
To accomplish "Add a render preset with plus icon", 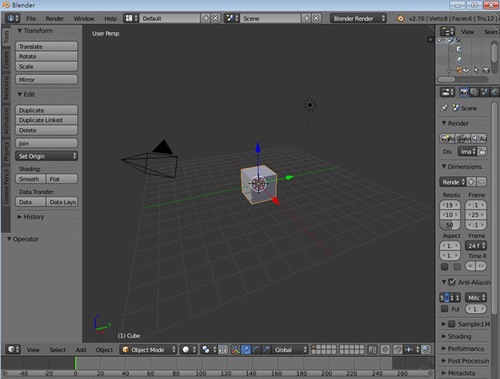I will [471, 182].
